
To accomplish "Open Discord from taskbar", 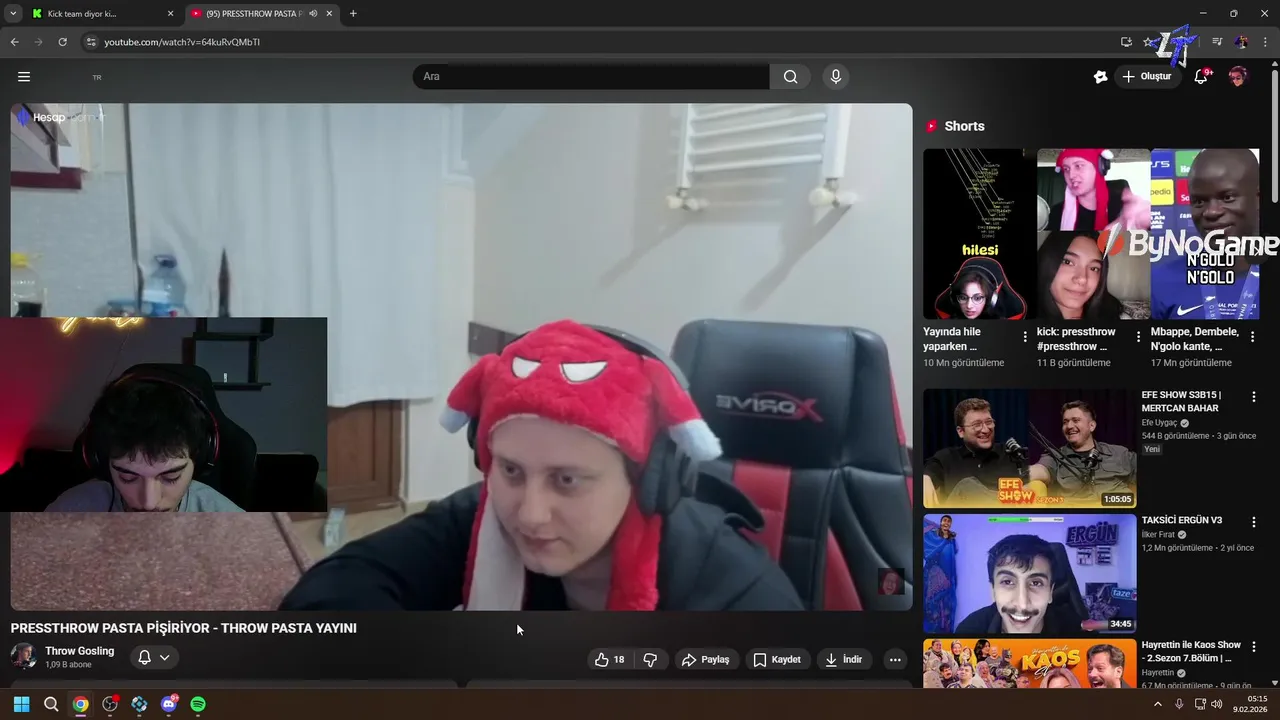I will (x=168, y=704).
